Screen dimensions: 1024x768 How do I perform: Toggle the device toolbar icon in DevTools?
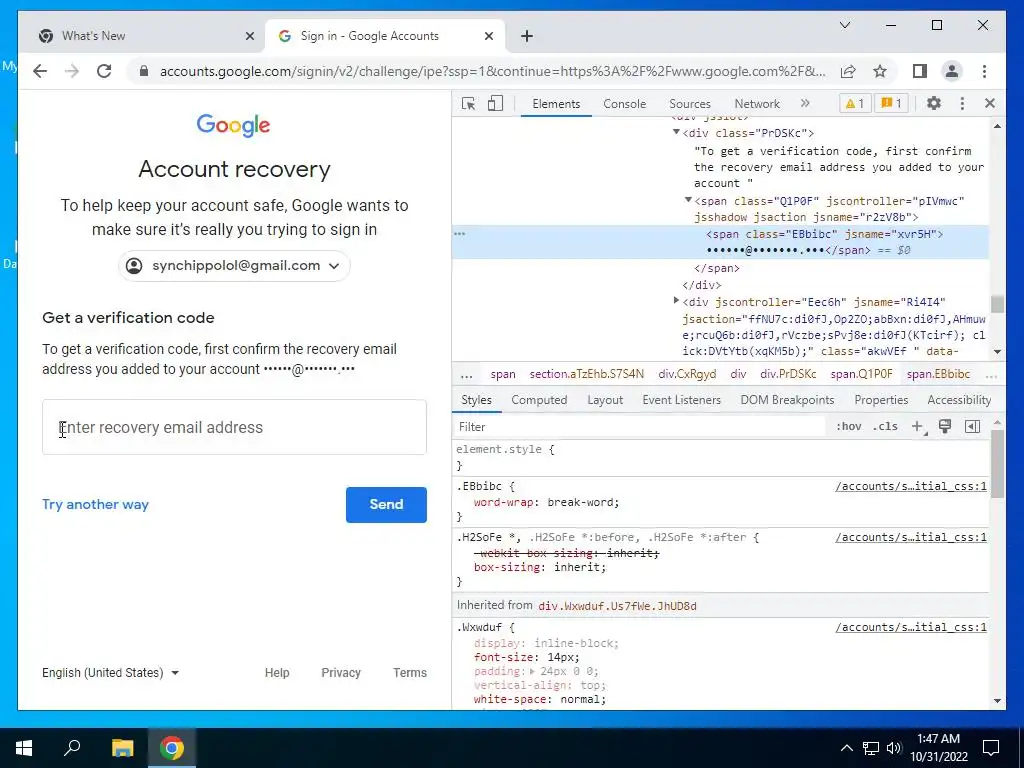point(495,103)
